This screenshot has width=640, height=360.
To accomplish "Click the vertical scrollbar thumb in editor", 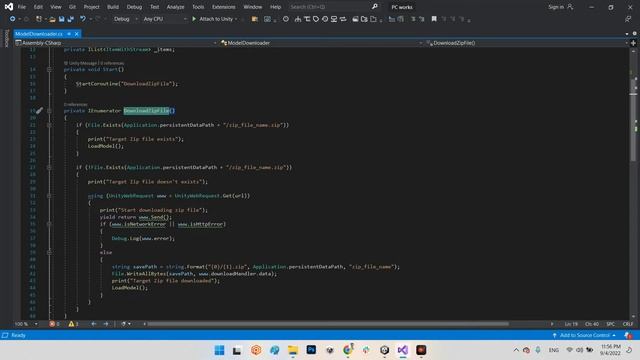I will click(x=633, y=120).
